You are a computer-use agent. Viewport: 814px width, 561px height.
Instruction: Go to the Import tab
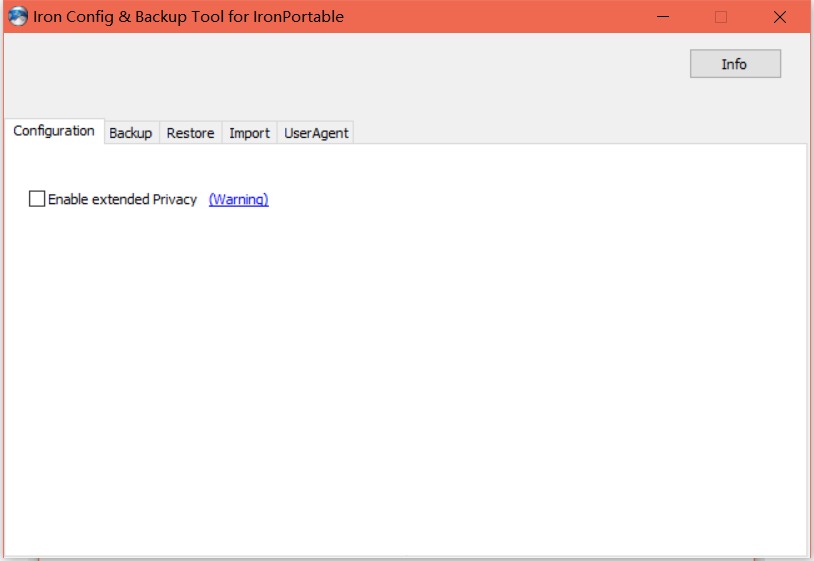point(250,133)
